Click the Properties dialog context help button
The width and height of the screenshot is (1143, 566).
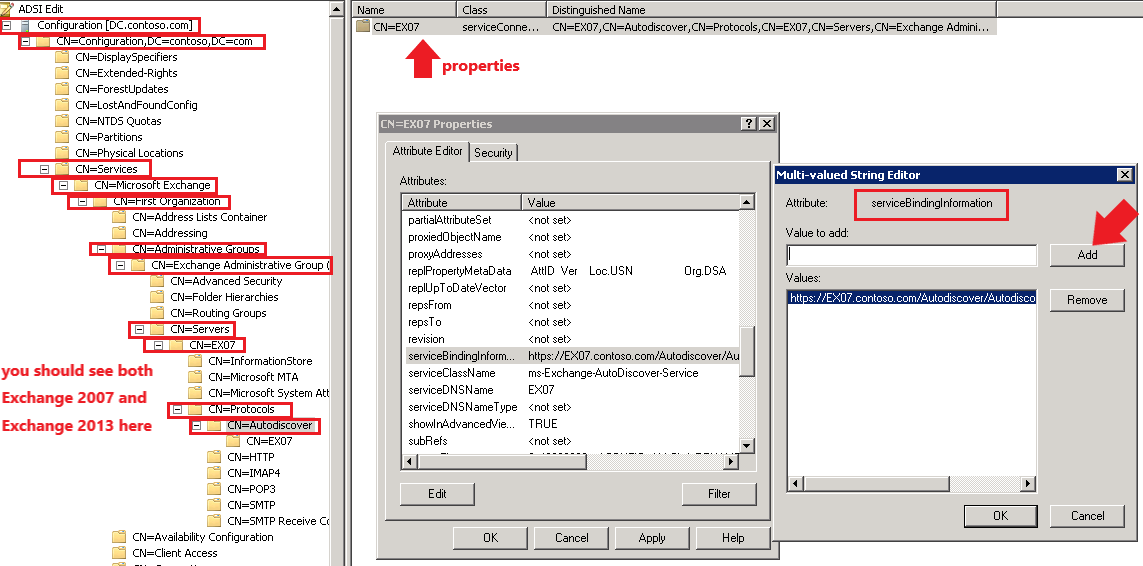(x=749, y=124)
